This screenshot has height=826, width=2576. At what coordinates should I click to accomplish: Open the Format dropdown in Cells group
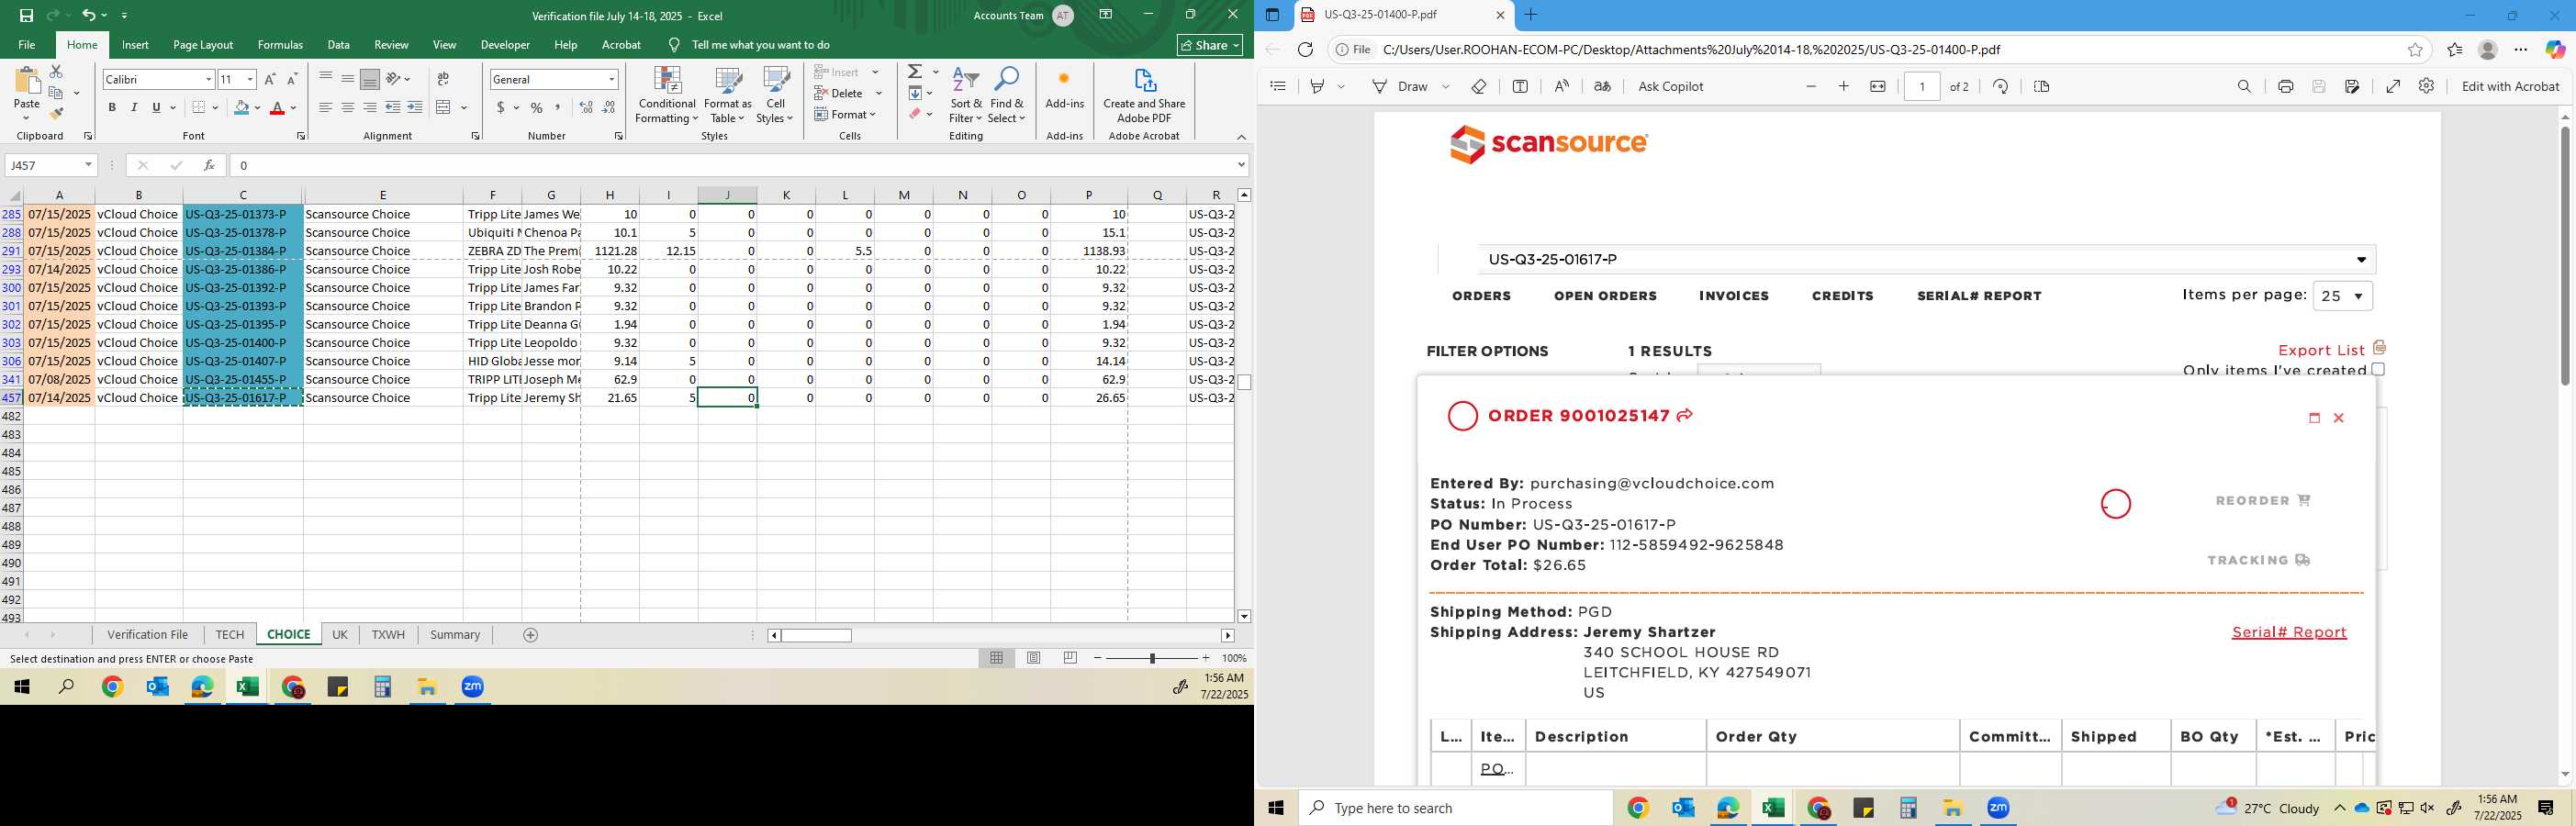pyautogui.click(x=846, y=114)
